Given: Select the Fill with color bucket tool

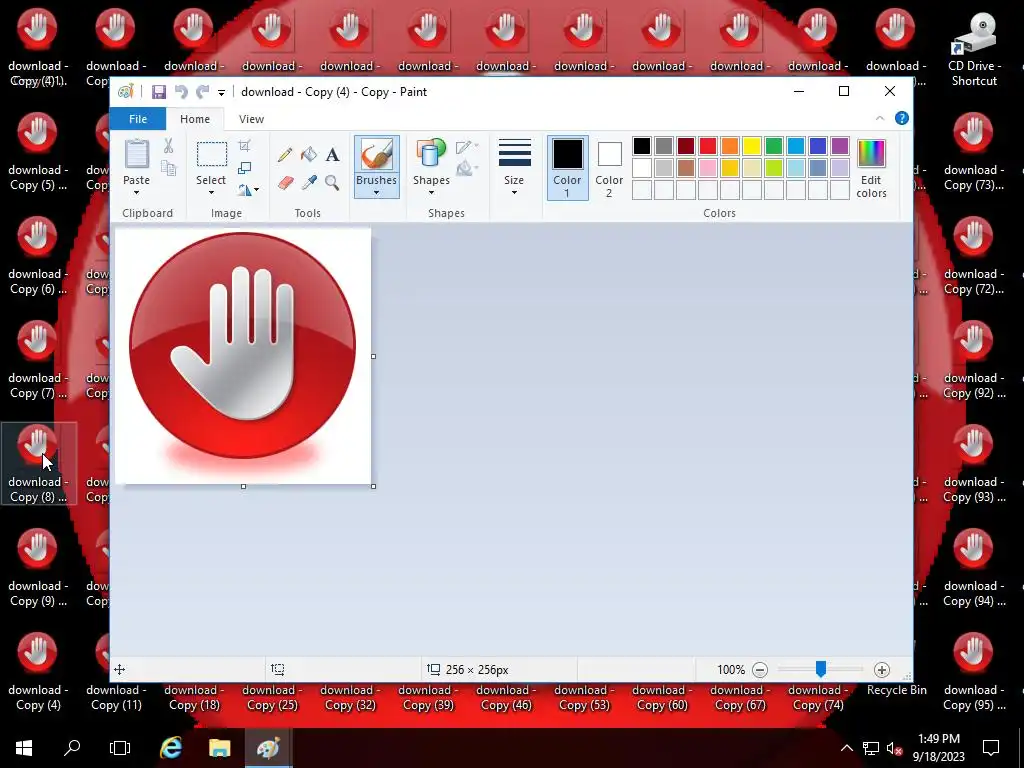Looking at the screenshot, I should pos(309,155).
